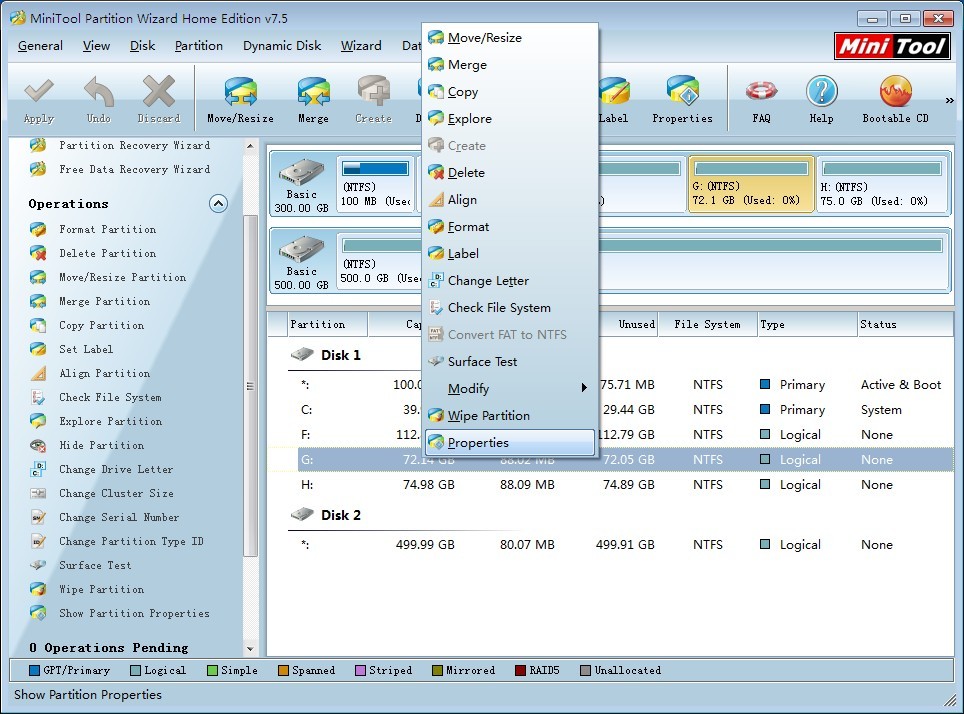This screenshot has width=964, height=714.
Task: Open the Move/Resize tool from the toolbar
Action: click(239, 98)
